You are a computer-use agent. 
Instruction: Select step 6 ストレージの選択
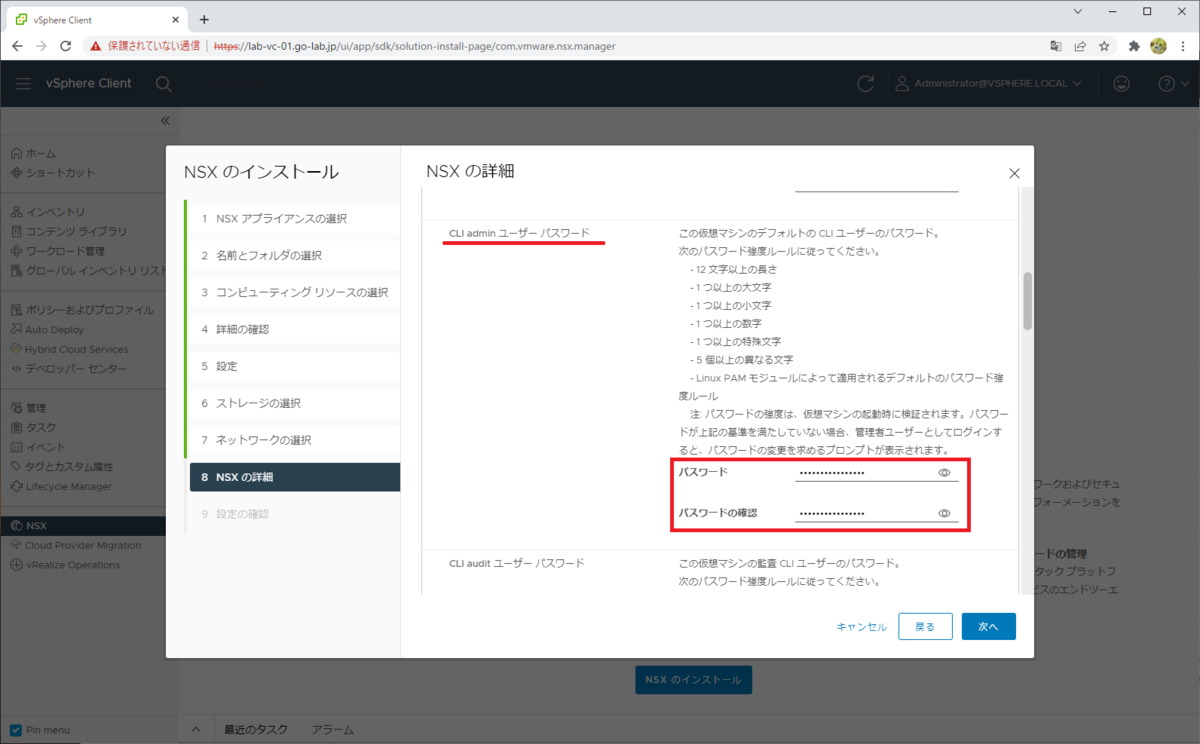[x=293, y=403]
